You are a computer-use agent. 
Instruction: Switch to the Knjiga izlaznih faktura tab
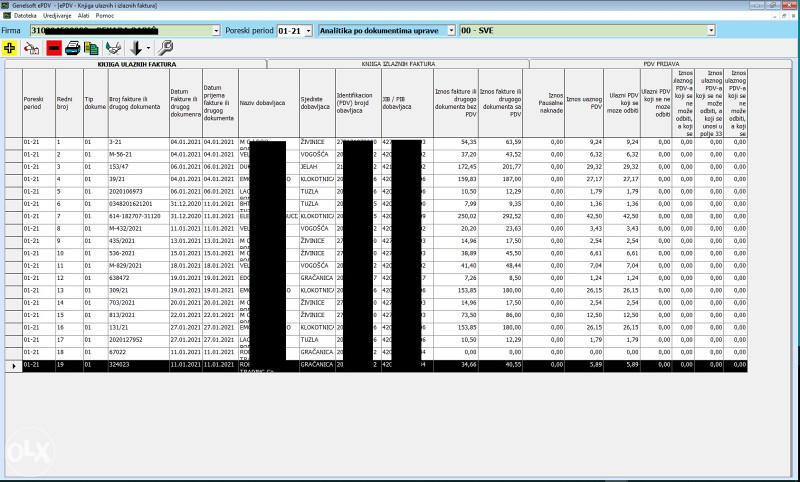(397, 63)
